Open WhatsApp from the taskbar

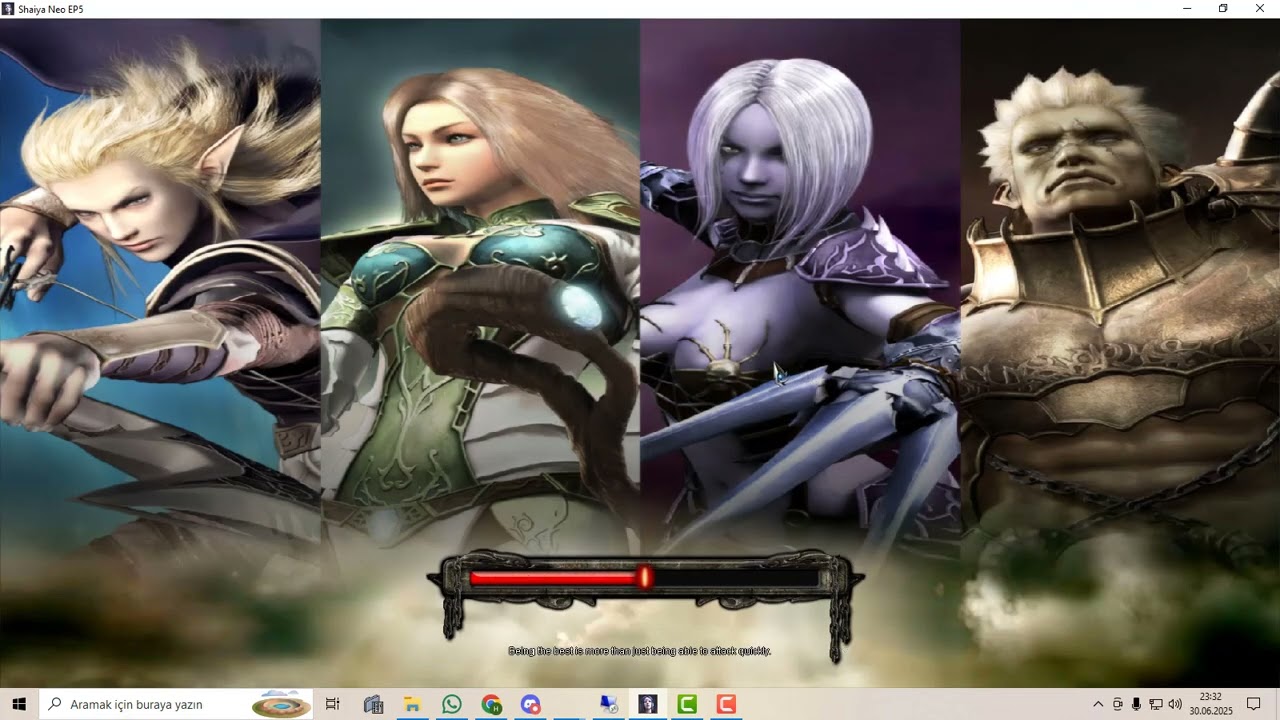(451, 704)
